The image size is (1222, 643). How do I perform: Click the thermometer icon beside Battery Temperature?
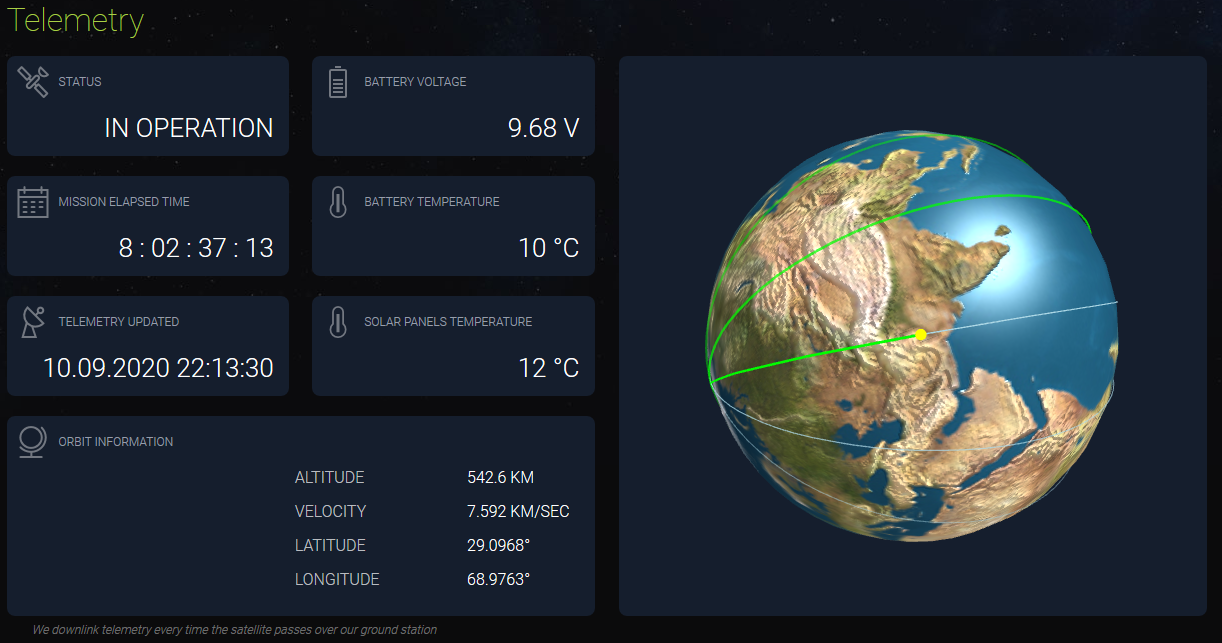tap(338, 202)
